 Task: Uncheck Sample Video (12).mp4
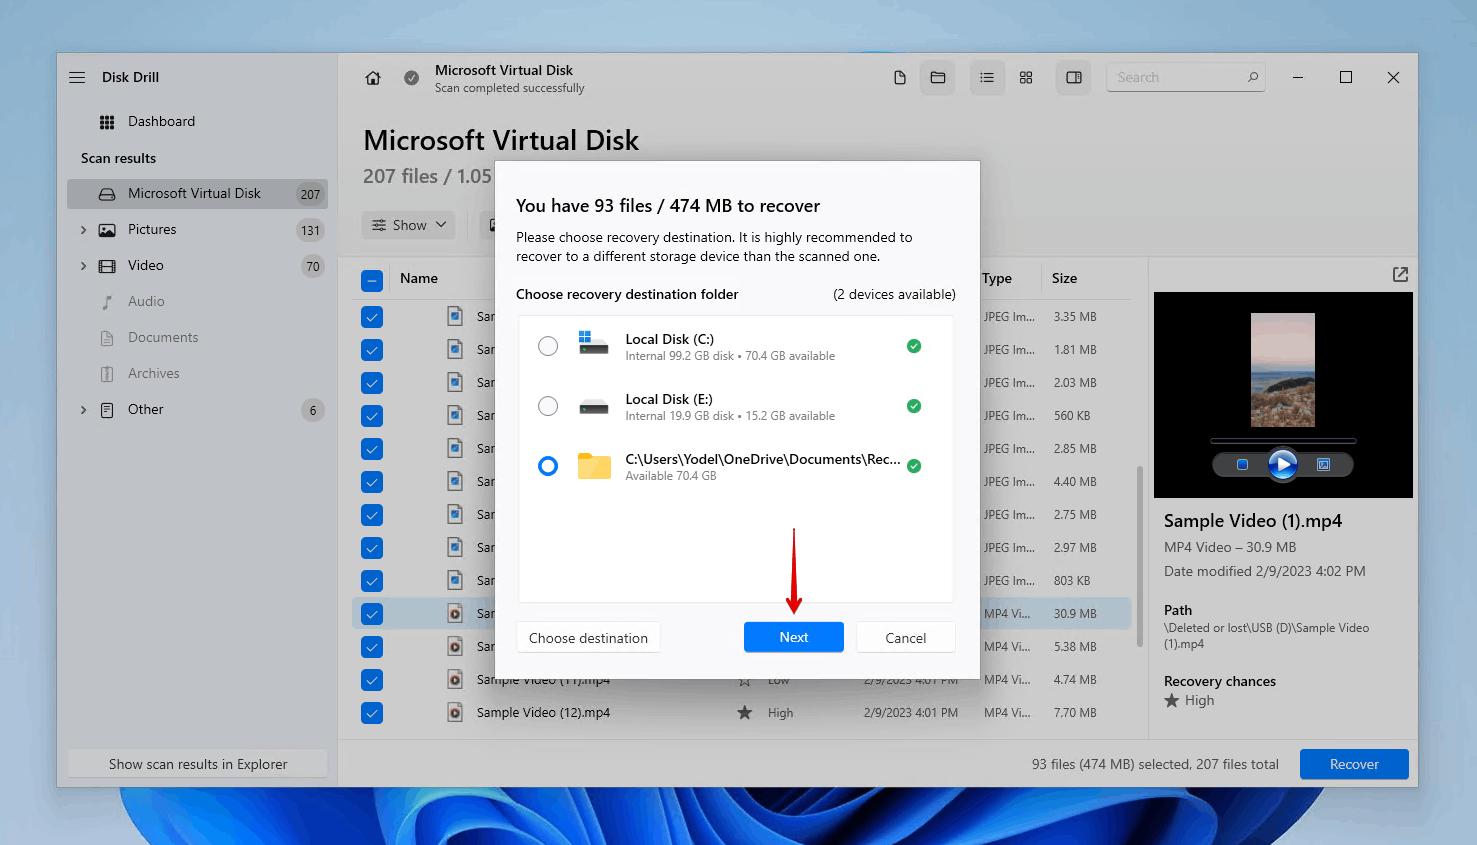click(372, 713)
